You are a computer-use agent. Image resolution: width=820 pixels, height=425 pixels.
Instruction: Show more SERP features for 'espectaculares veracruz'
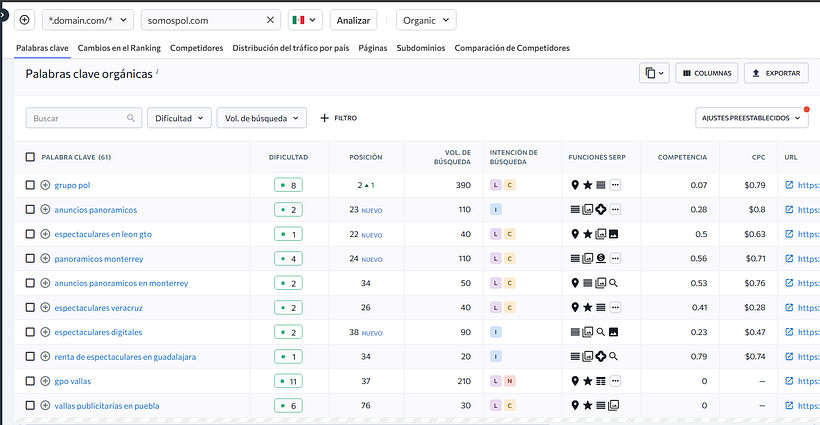click(x=615, y=308)
